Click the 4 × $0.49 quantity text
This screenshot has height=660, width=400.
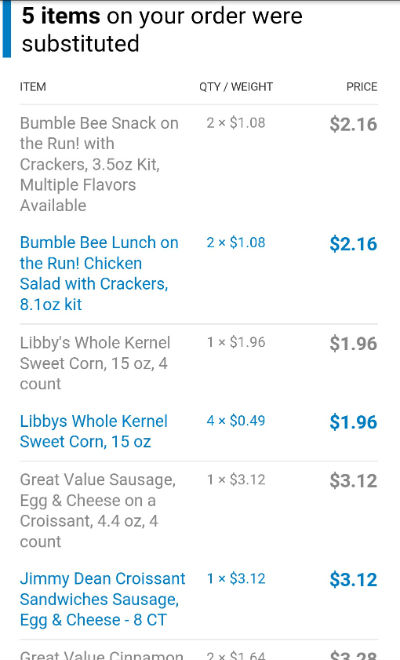pyautogui.click(x=236, y=420)
